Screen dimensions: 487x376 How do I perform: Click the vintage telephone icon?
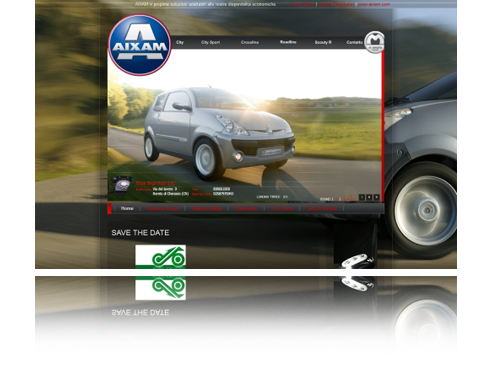pos(122,185)
